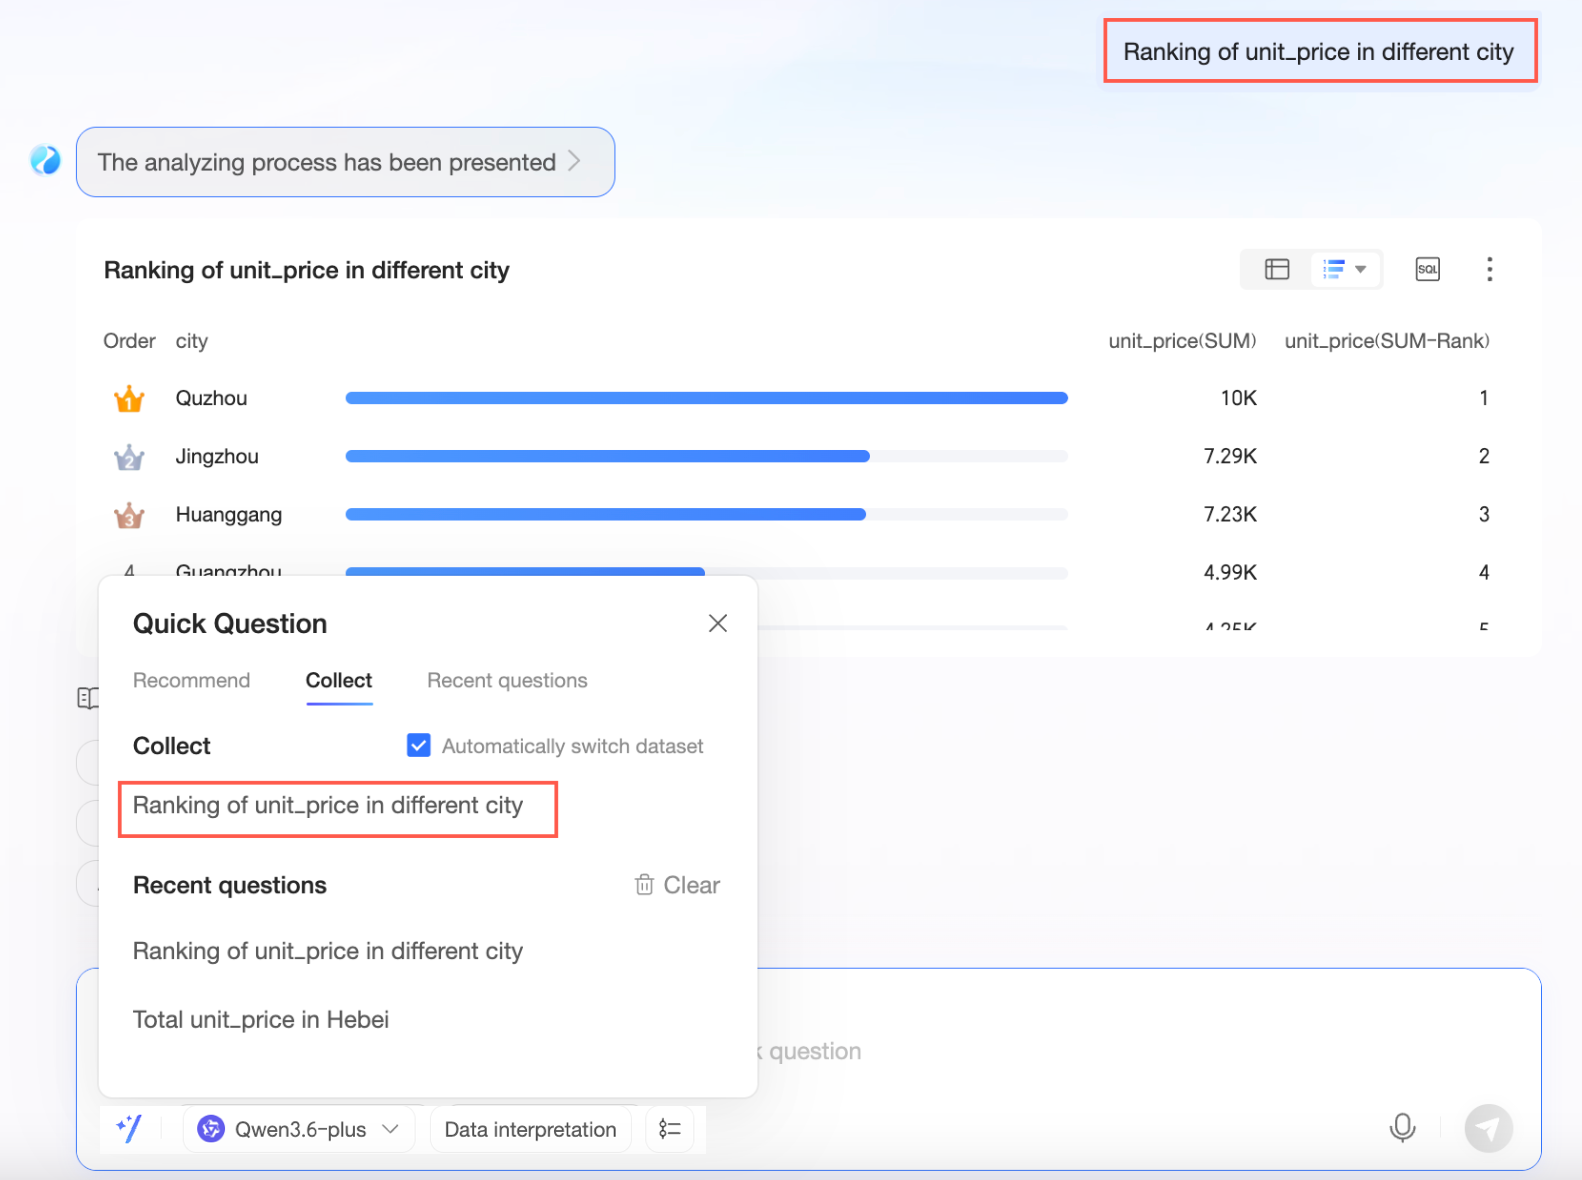Open the Qwen3.6-plus model dropdown
The width and height of the screenshot is (1582, 1180).
(299, 1129)
